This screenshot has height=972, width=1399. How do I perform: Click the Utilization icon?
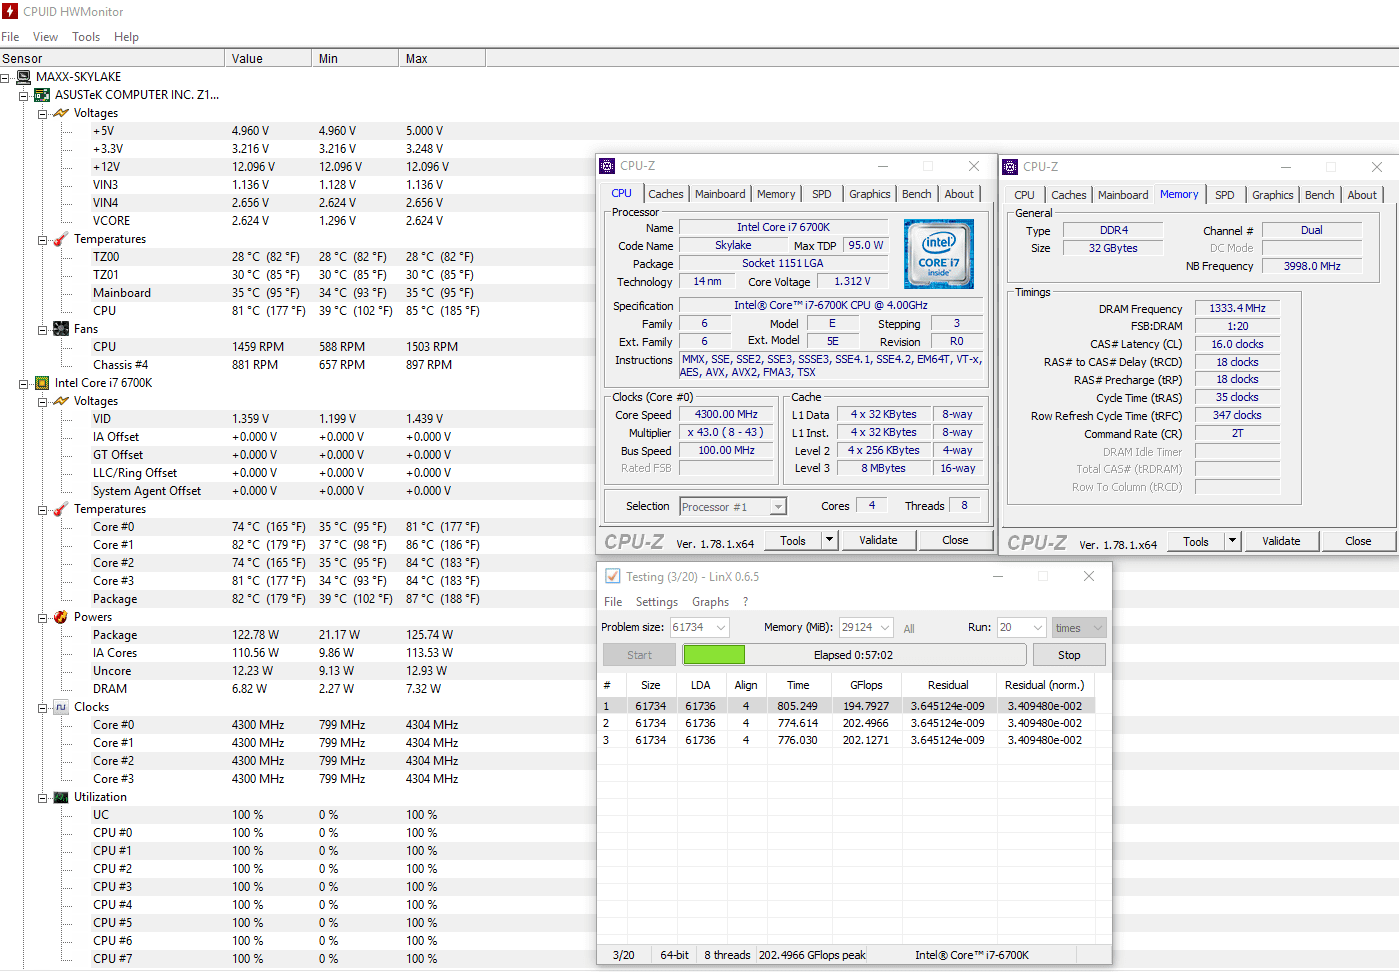[x=61, y=797]
